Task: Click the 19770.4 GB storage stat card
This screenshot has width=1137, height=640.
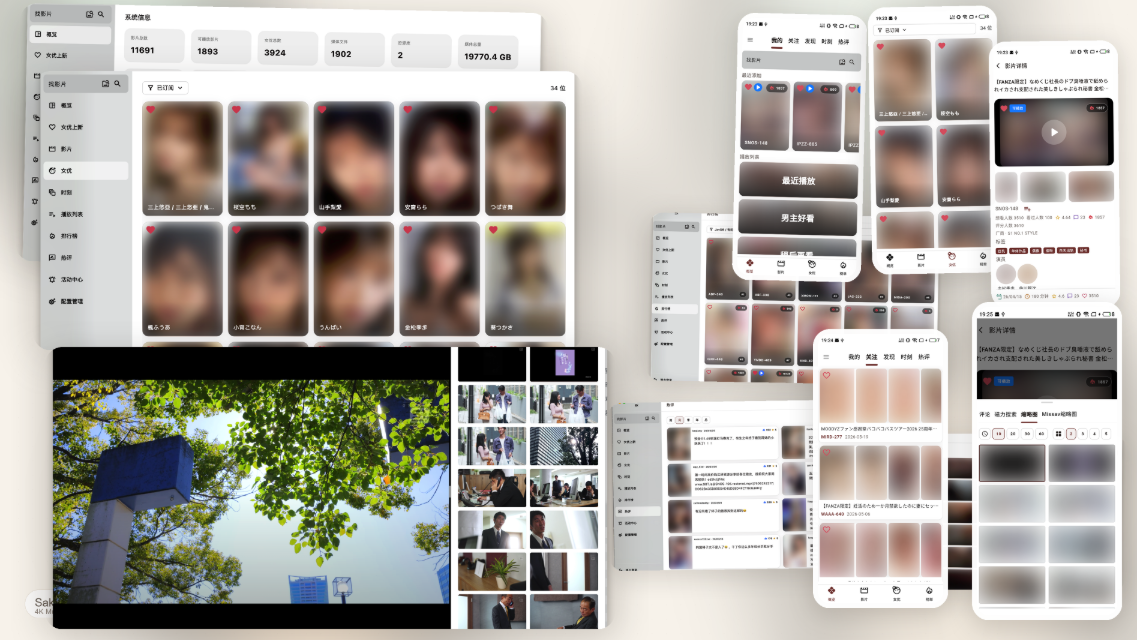Action: click(x=488, y=51)
